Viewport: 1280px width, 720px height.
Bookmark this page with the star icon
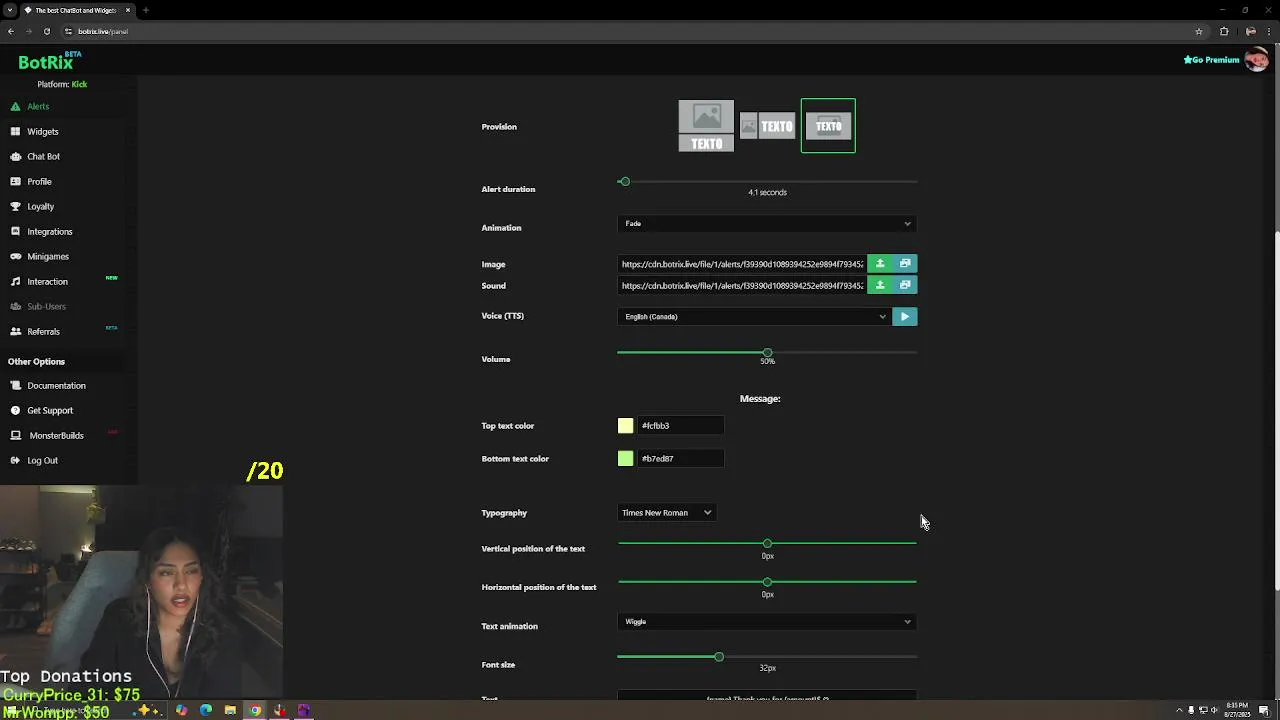click(1199, 31)
